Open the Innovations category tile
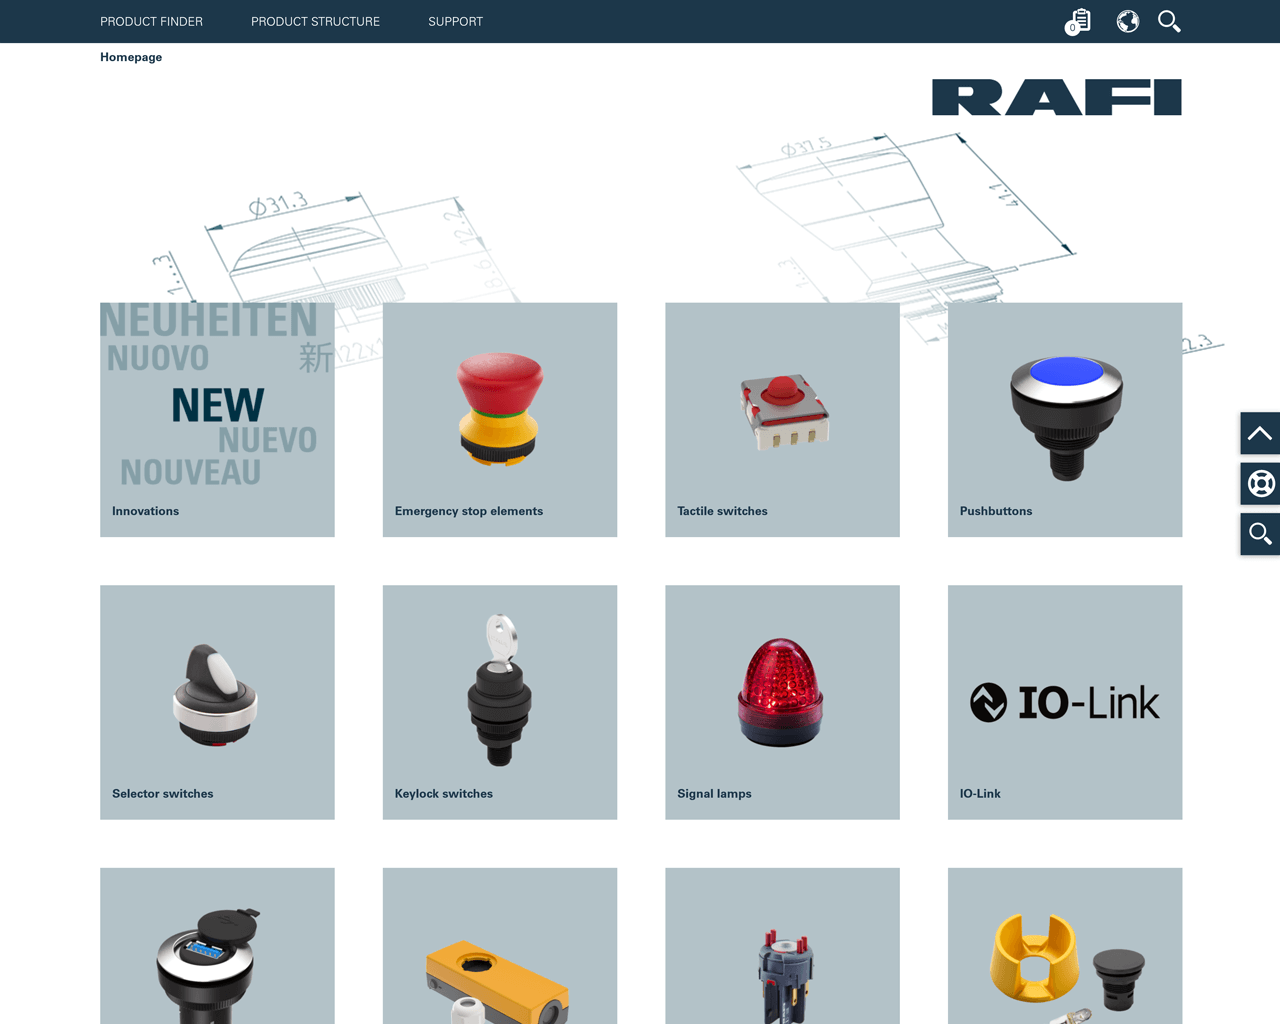 [217, 420]
